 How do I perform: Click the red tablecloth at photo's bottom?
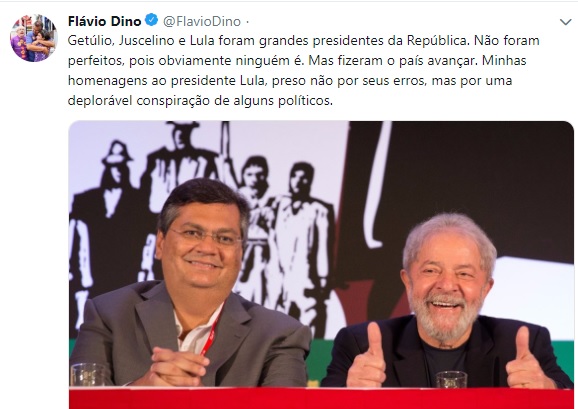point(321,398)
